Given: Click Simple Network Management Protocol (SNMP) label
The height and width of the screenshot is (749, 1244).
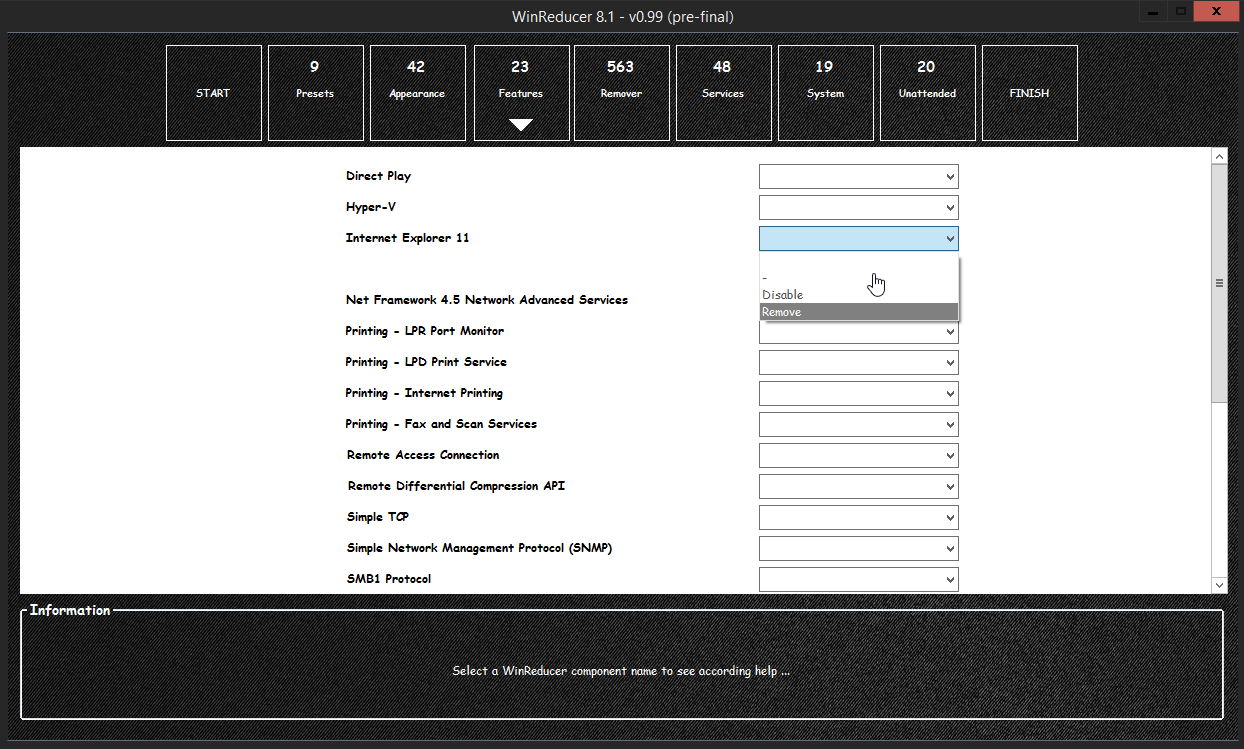Looking at the screenshot, I should [479, 548].
